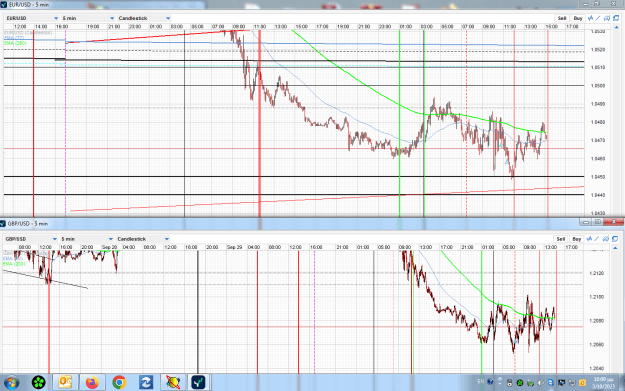Select line drawing tool in EUR/USD toolbar
This screenshot has width=625, height=391.
pos(598,18)
